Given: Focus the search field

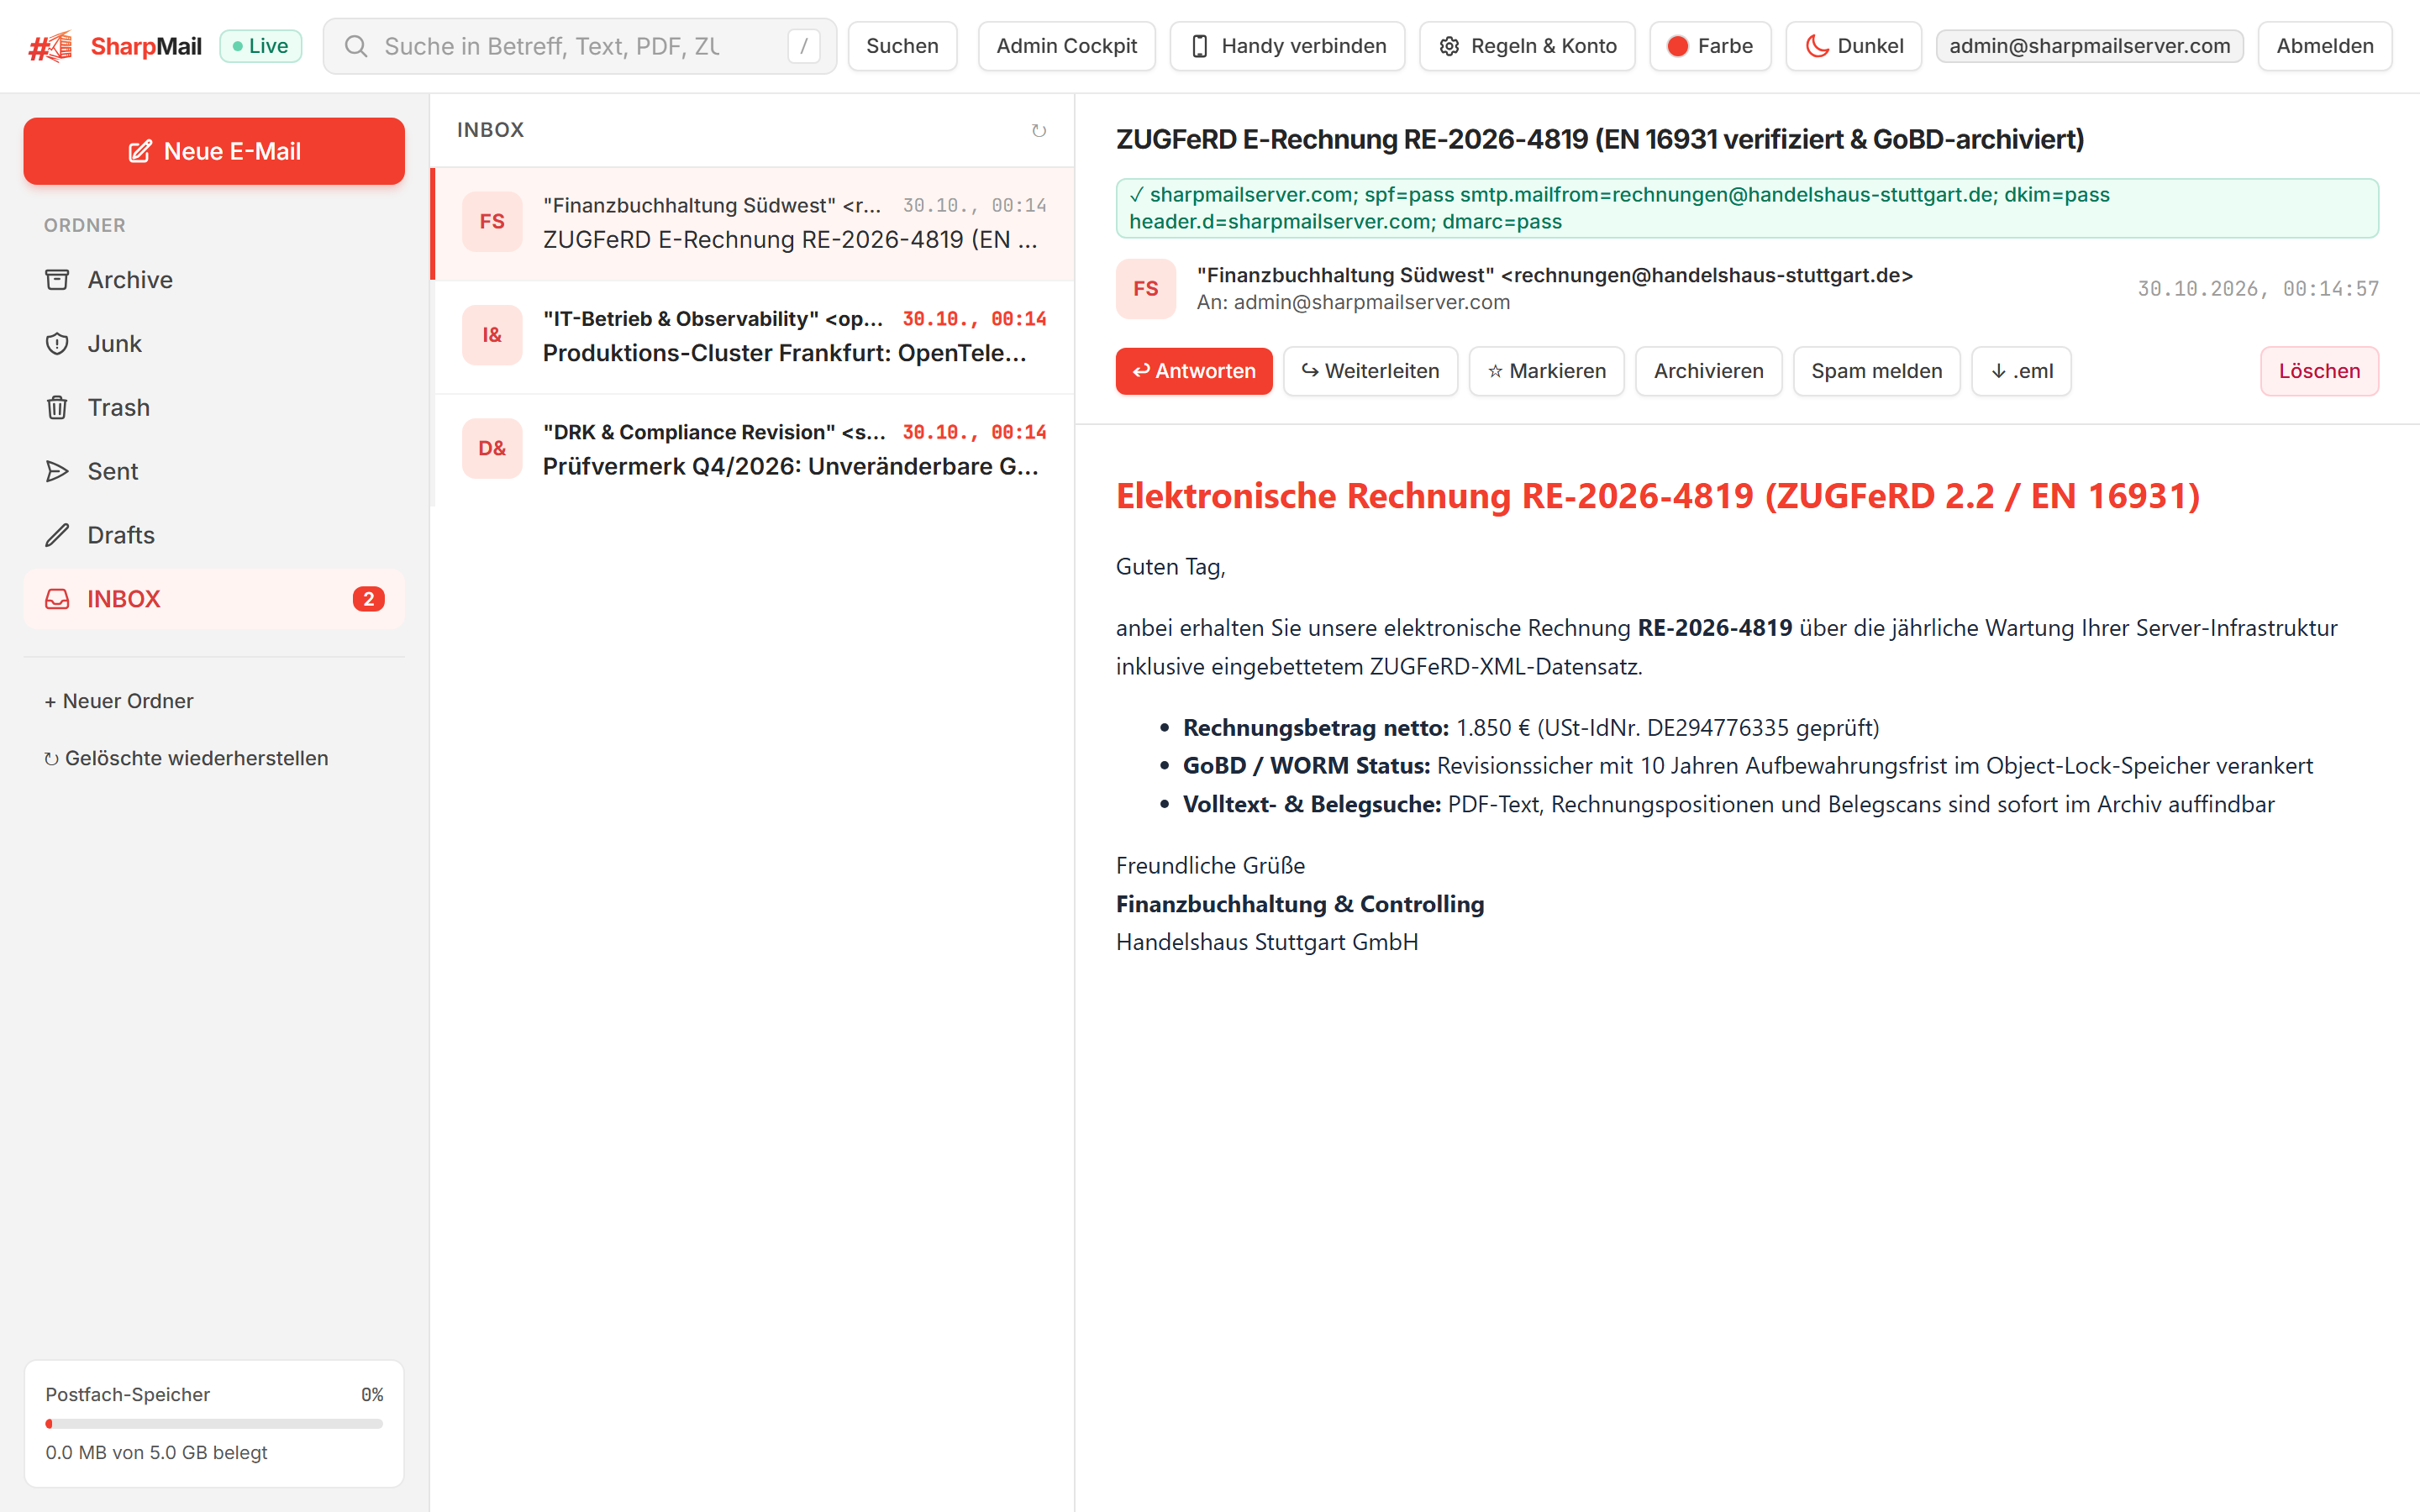Looking at the screenshot, I should [x=580, y=46].
